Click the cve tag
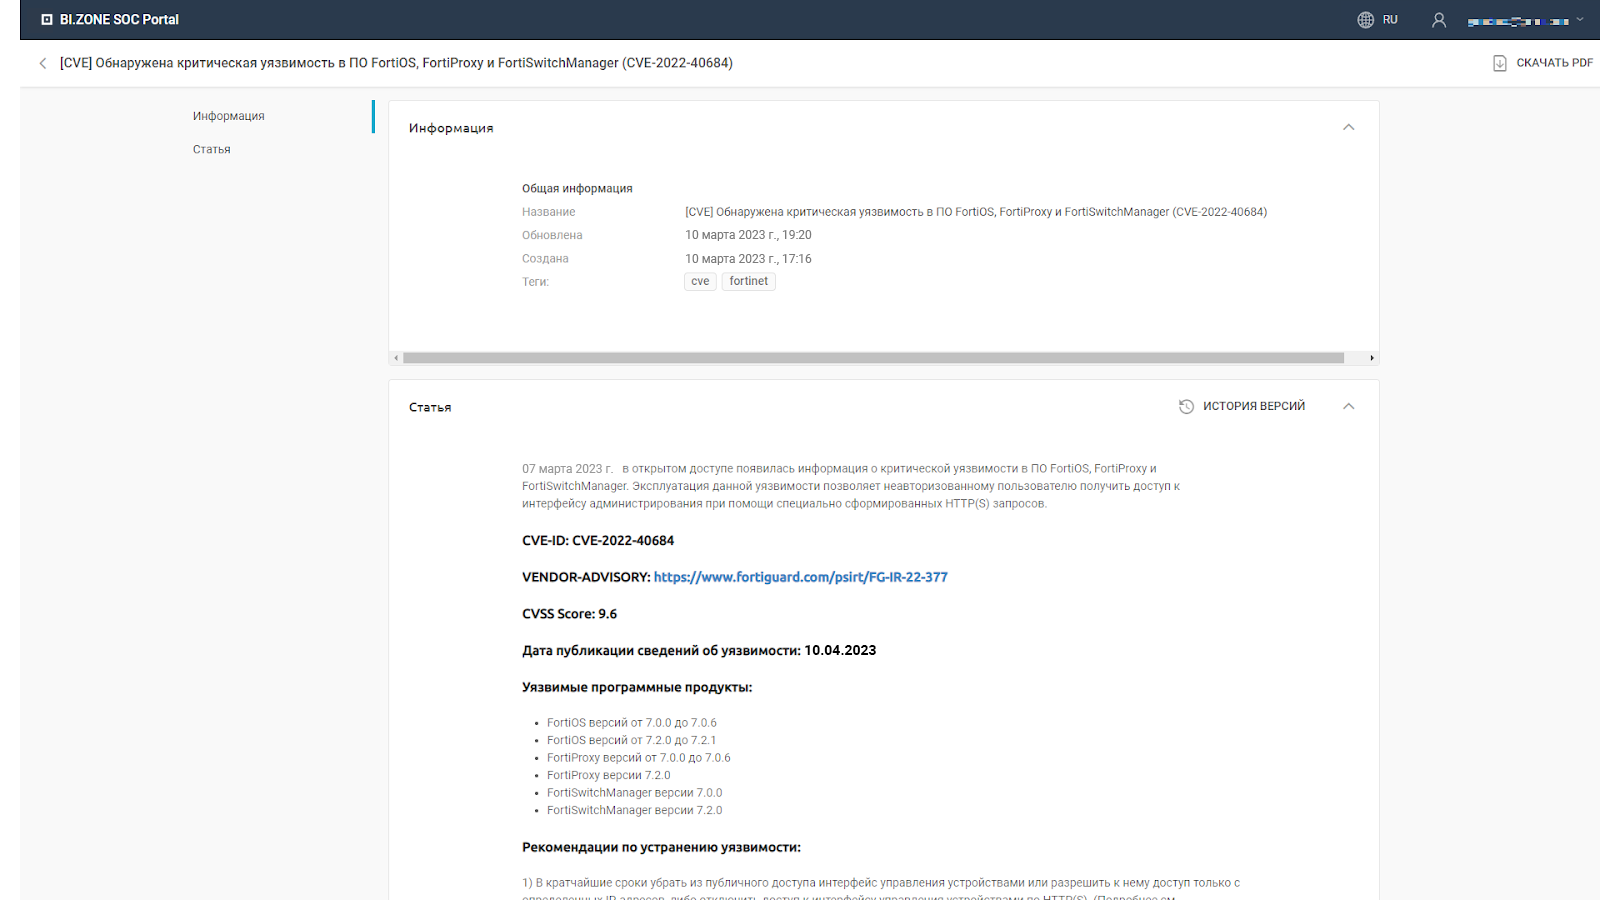 pos(700,281)
